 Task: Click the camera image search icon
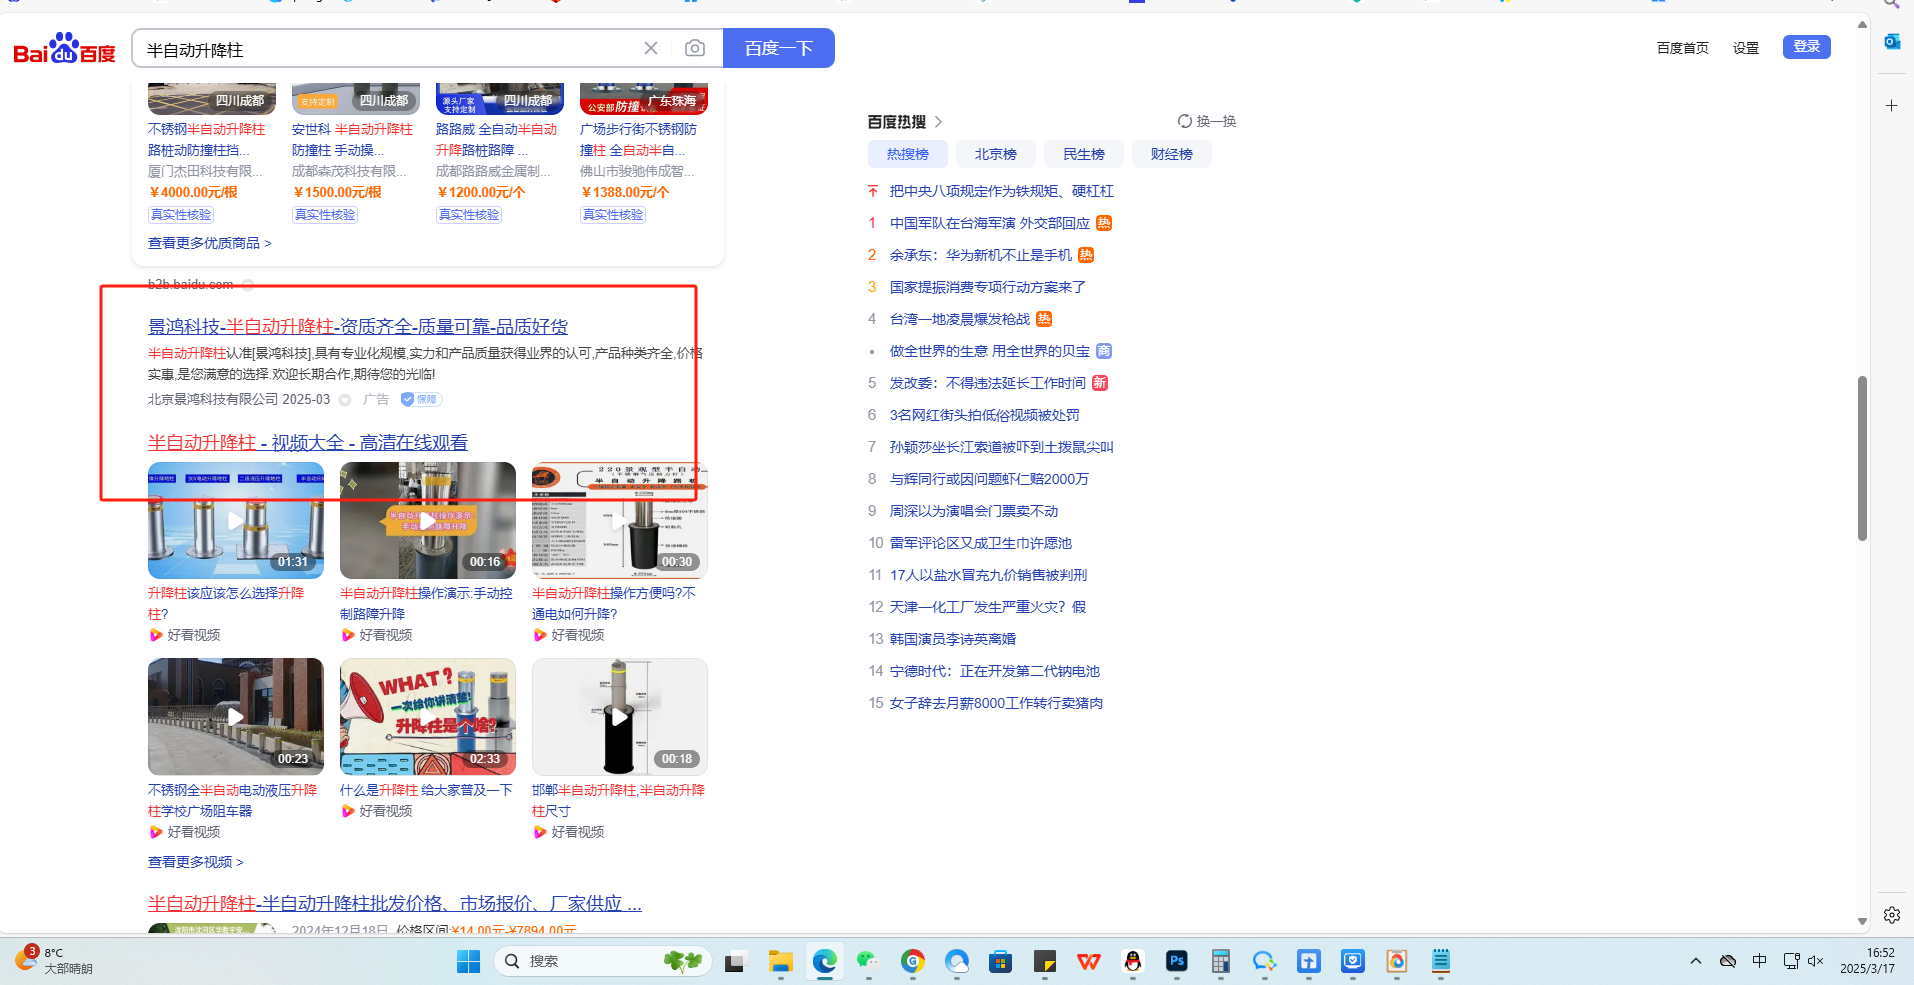click(695, 48)
